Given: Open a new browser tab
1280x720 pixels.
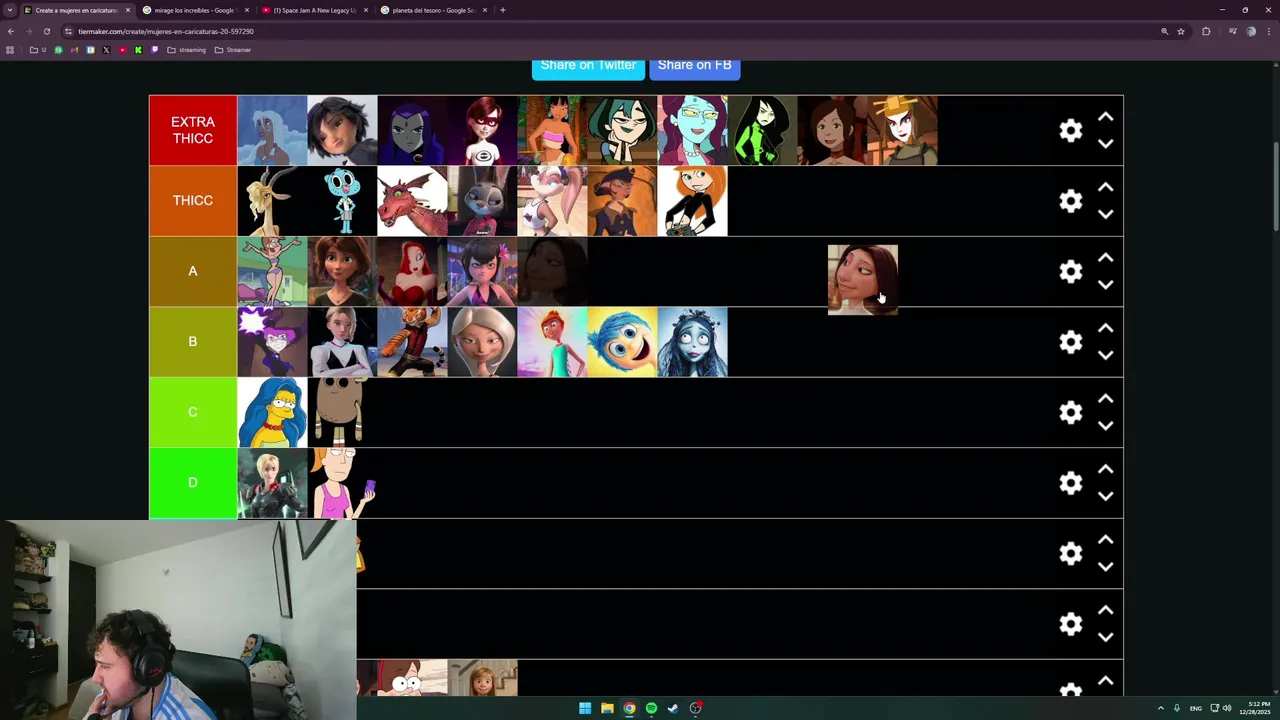Looking at the screenshot, I should (x=503, y=10).
